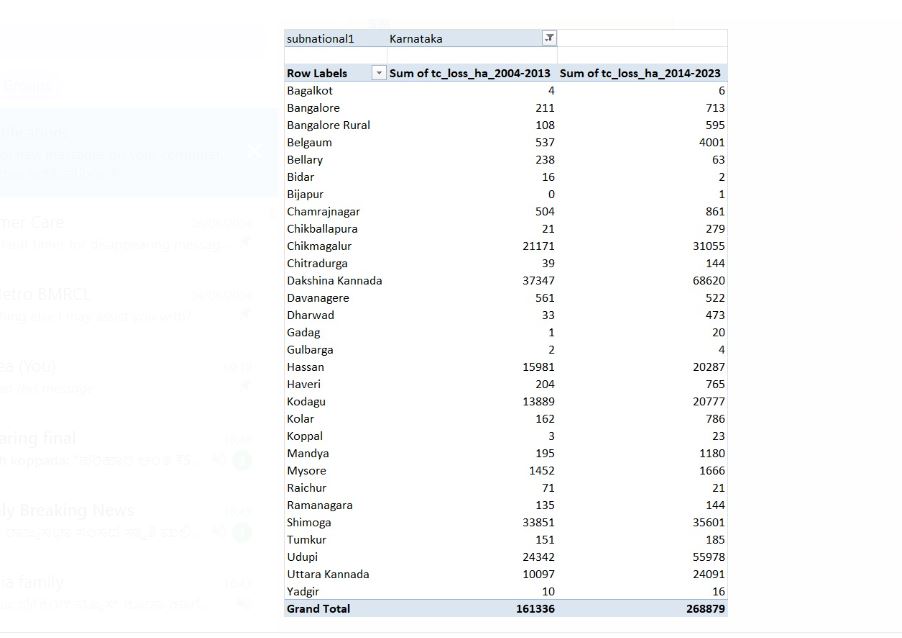Select Chikmagalur's 2004-2013 value 21171

click(538, 246)
